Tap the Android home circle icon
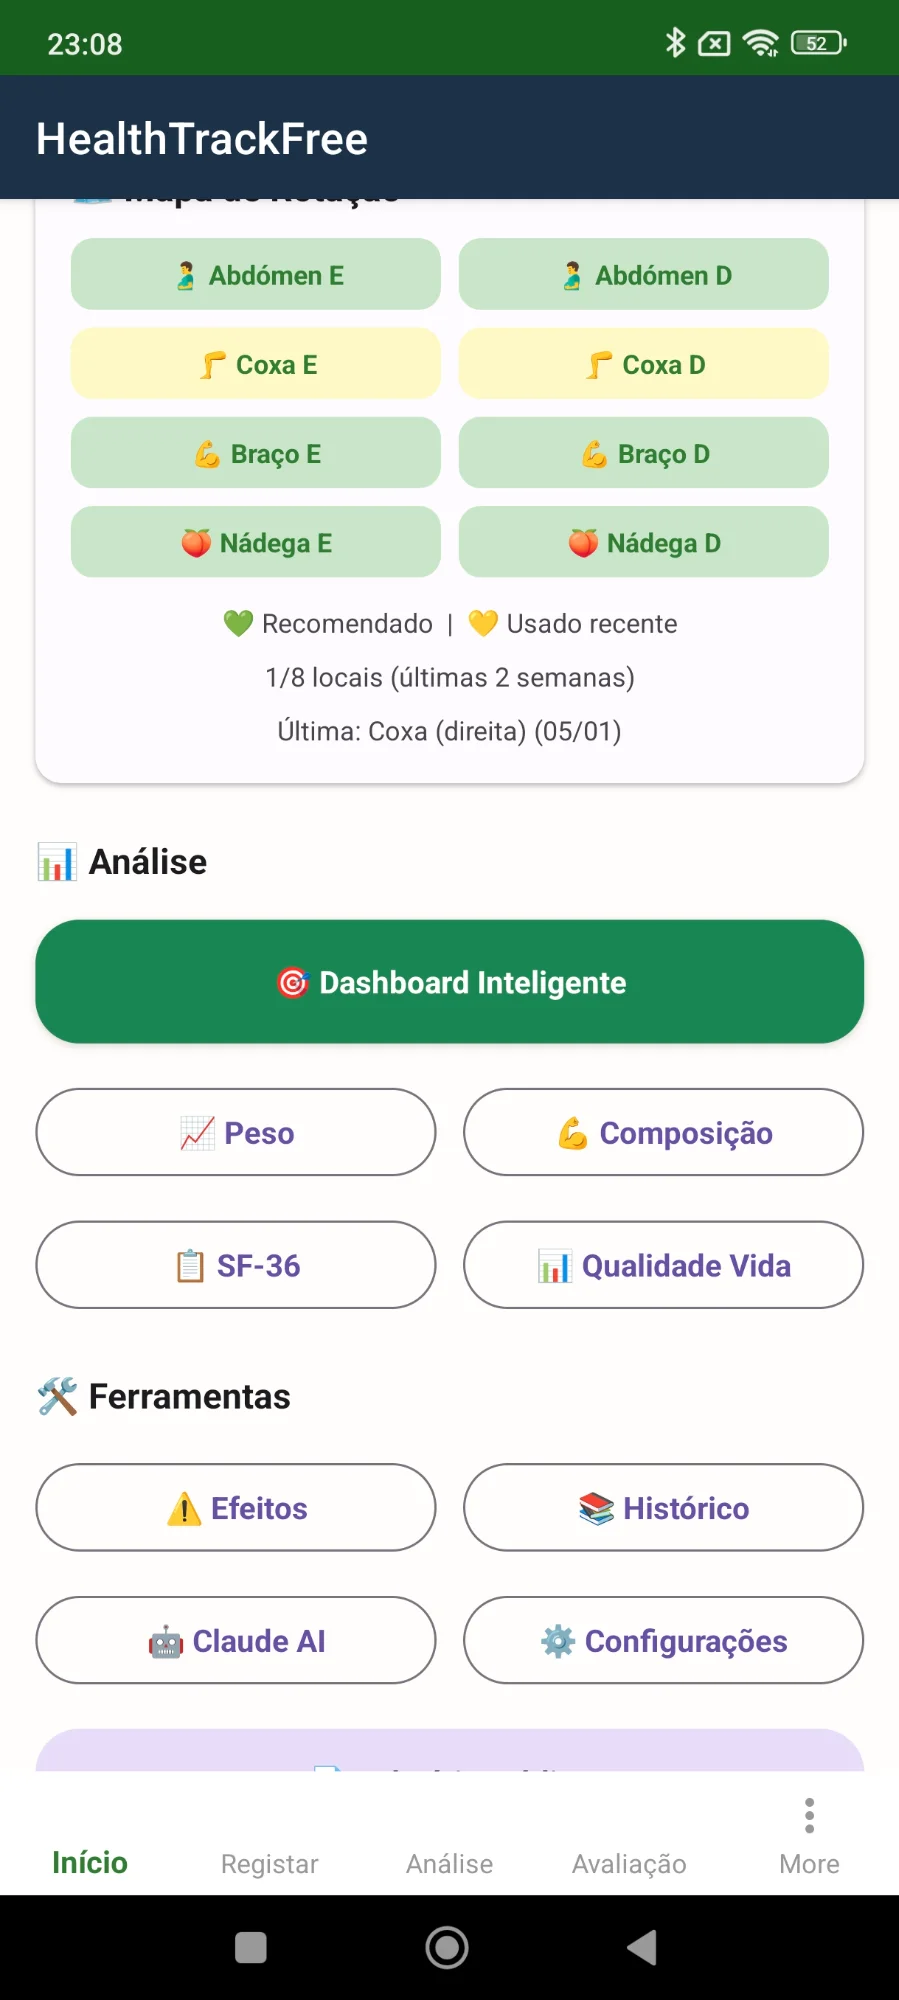The image size is (899, 2000). [x=447, y=1947]
